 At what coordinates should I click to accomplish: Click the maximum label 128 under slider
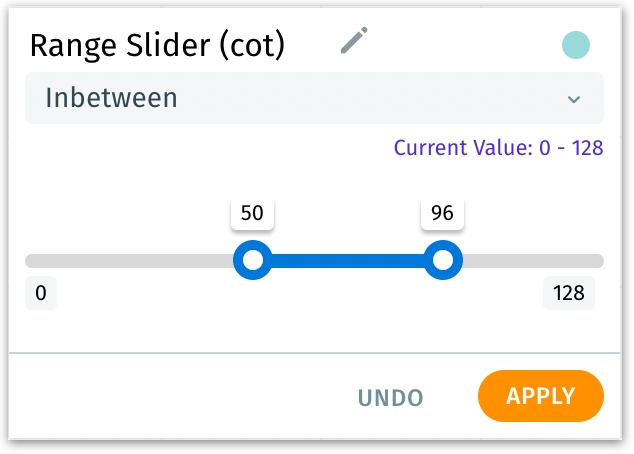coord(569,294)
